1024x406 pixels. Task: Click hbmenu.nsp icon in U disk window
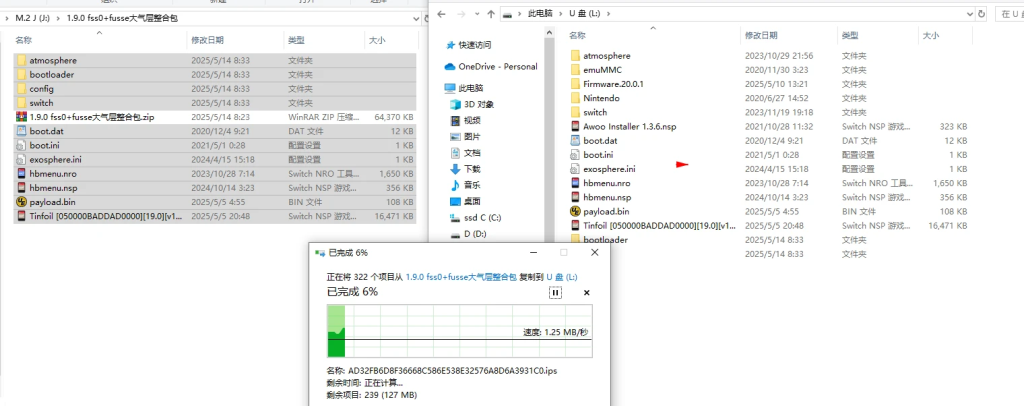click(x=575, y=197)
